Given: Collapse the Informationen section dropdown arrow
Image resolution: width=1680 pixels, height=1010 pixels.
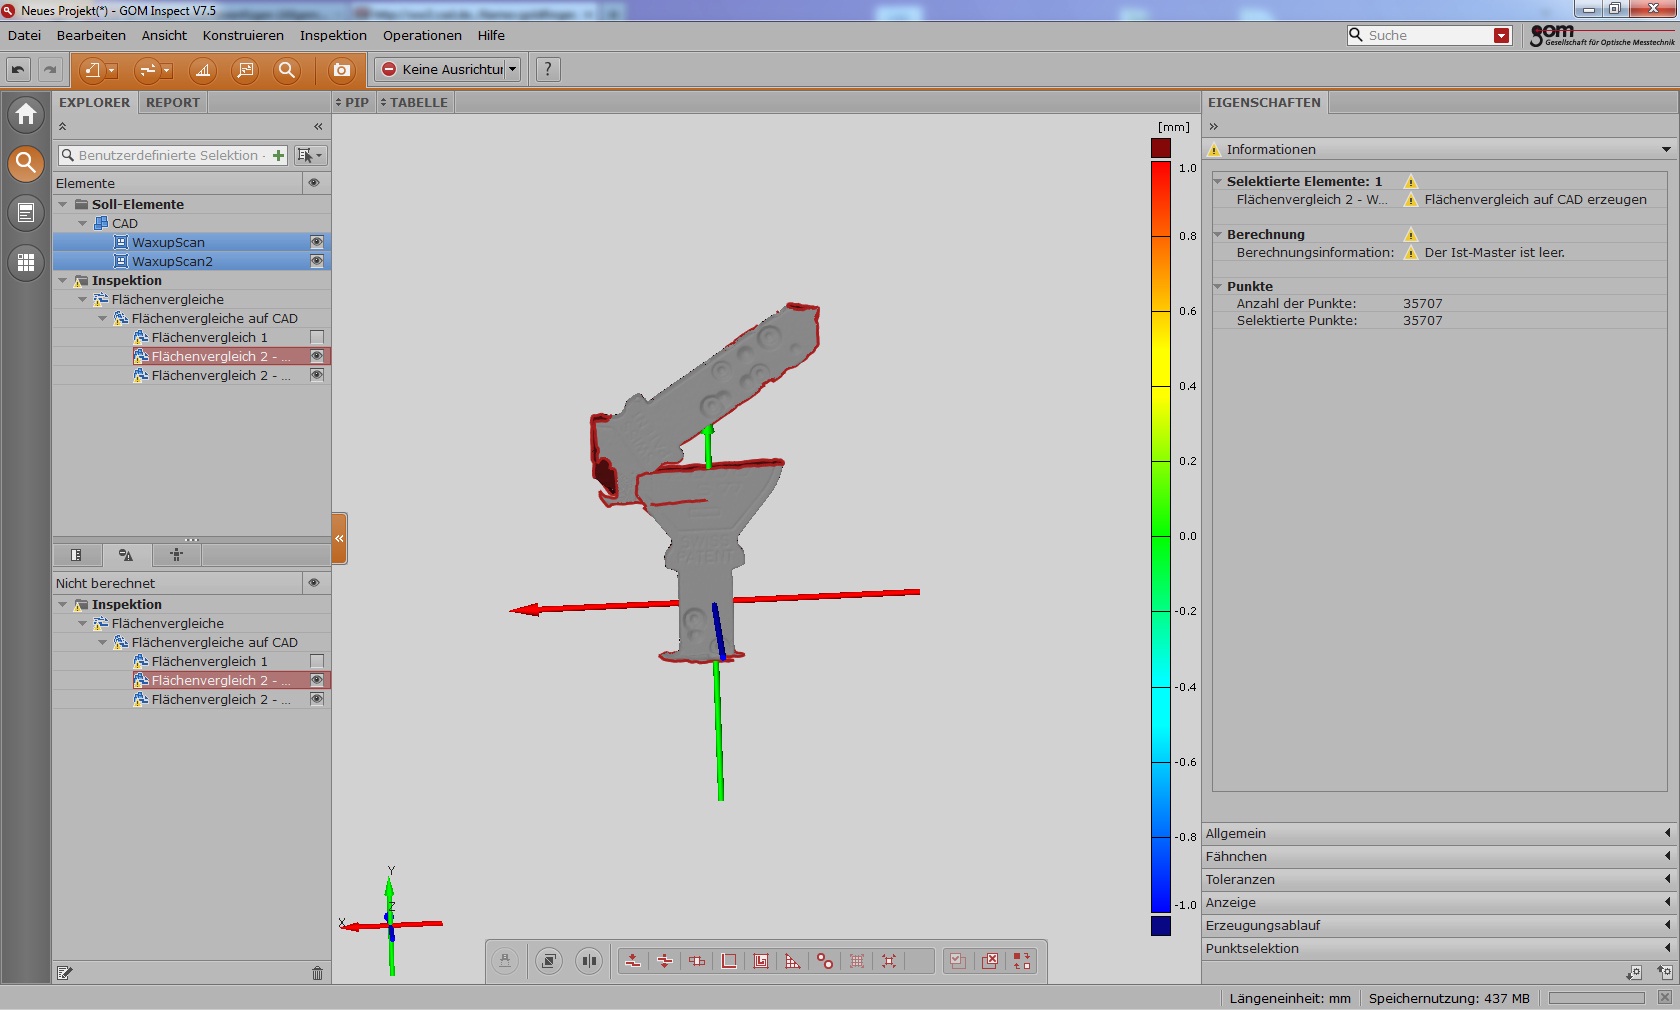Looking at the screenshot, I should (x=1666, y=149).
